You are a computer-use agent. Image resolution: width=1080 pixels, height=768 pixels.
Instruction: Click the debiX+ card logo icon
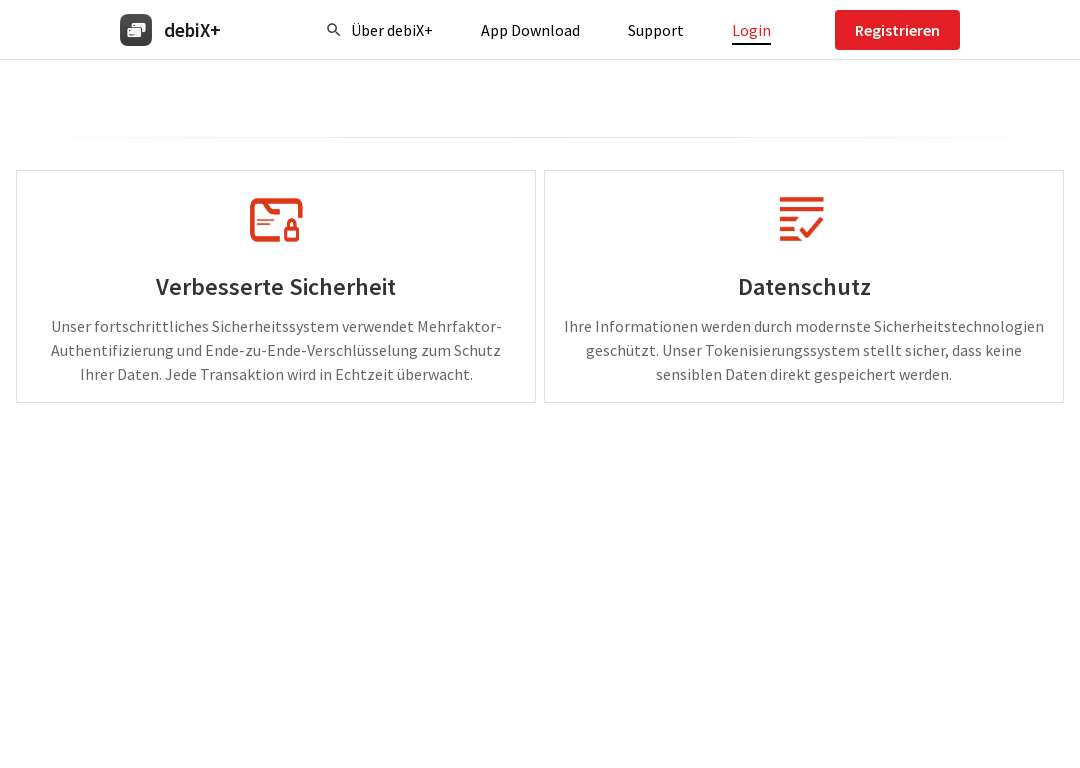(x=136, y=30)
